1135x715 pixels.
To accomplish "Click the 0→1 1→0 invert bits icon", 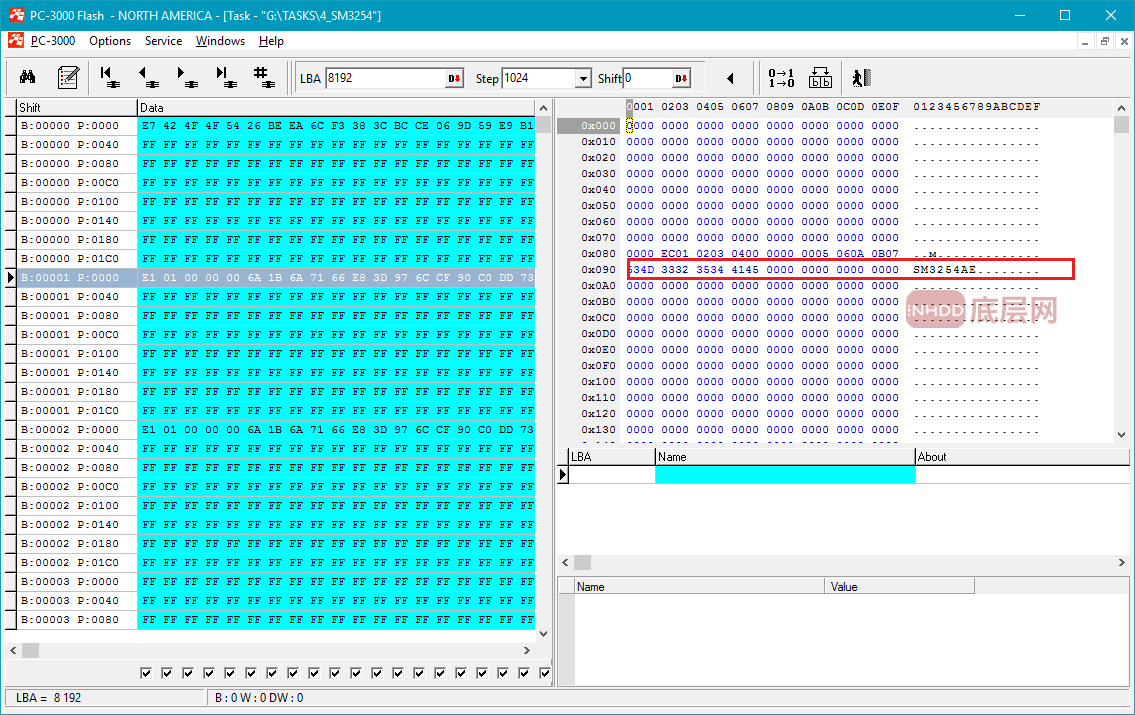I will click(781, 77).
